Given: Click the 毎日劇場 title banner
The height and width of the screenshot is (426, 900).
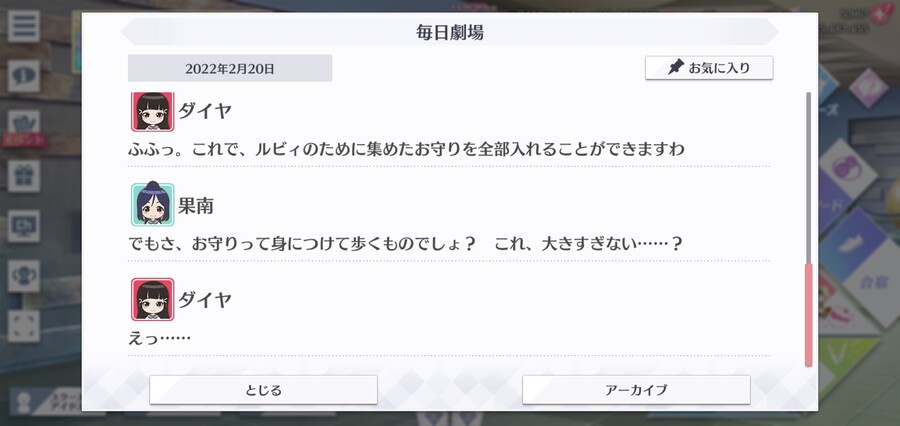Looking at the screenshot, I should click(x=450, y=32).
